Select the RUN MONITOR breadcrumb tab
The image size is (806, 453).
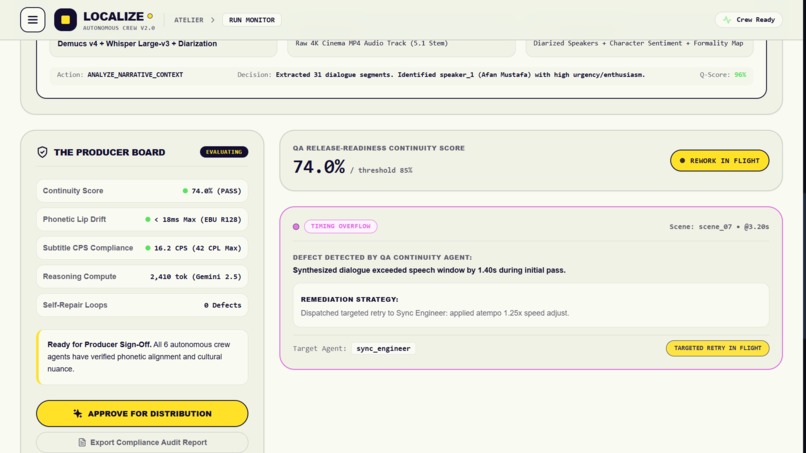coord(252,20)
